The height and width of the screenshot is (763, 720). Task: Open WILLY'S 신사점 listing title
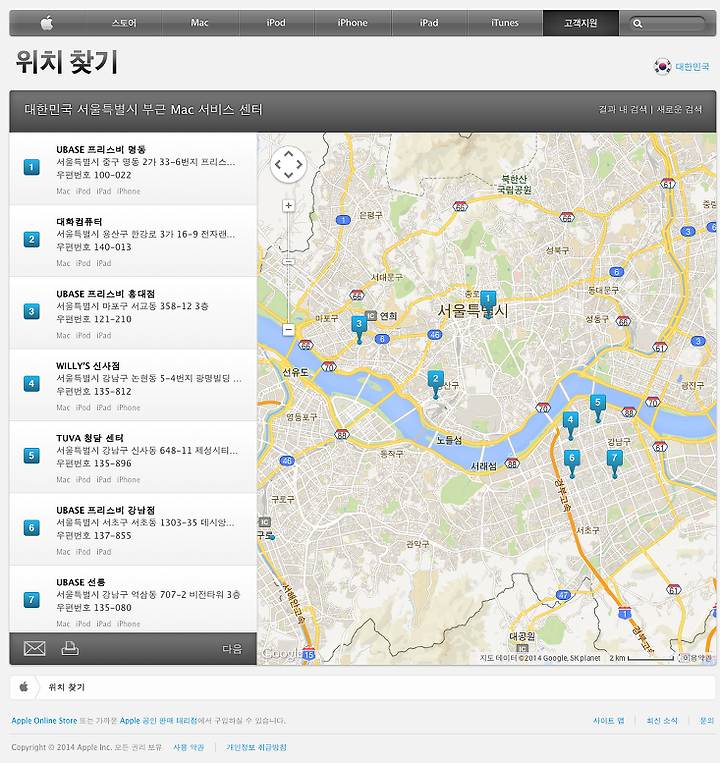click(x=88, y=366)
